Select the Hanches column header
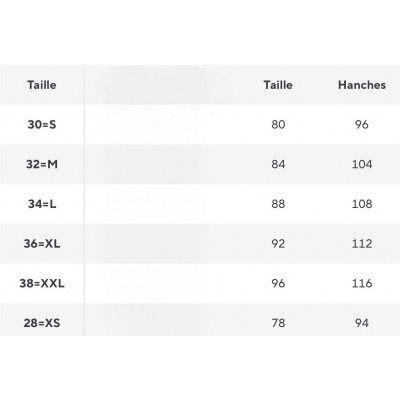Viewport: 400px width, 400px height. [362, 85]
